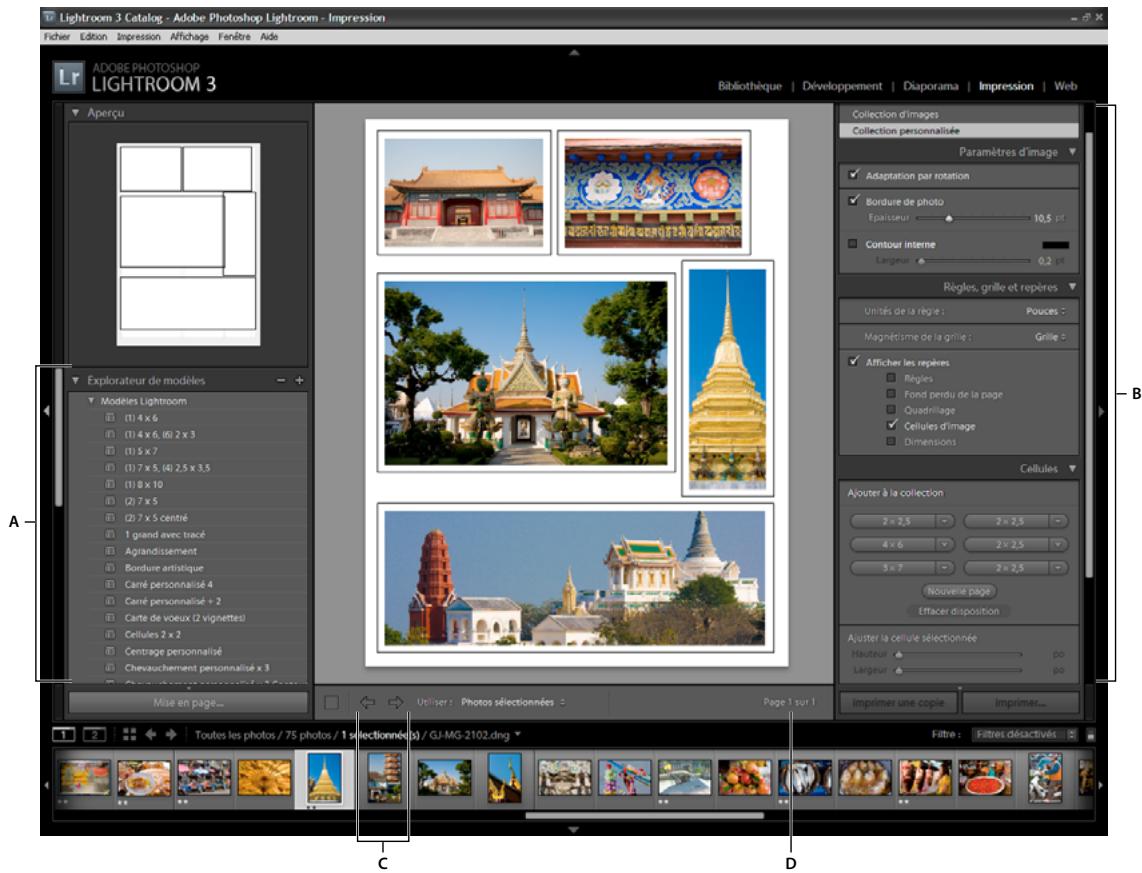Select secondary window display button 2
The width and height of the screenshot is (1142, 873).
tap(95, 735)
